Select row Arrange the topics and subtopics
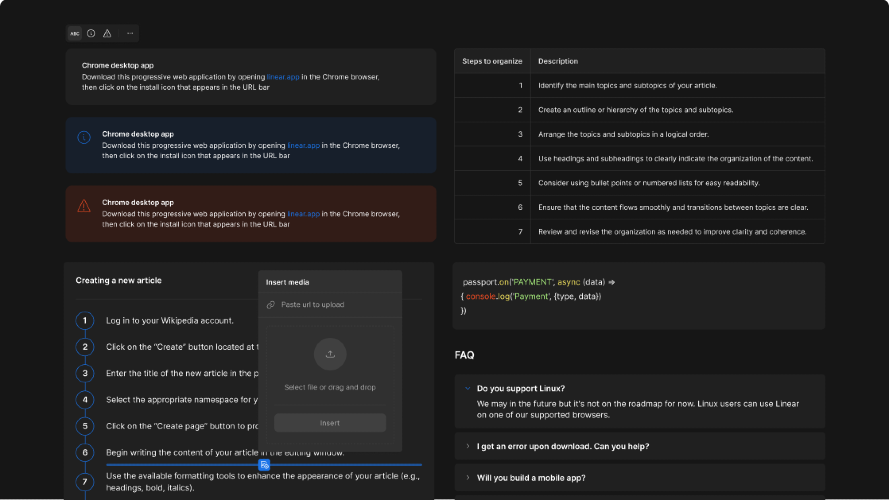This screenshot has width=889, height=500. pos(640,134)
